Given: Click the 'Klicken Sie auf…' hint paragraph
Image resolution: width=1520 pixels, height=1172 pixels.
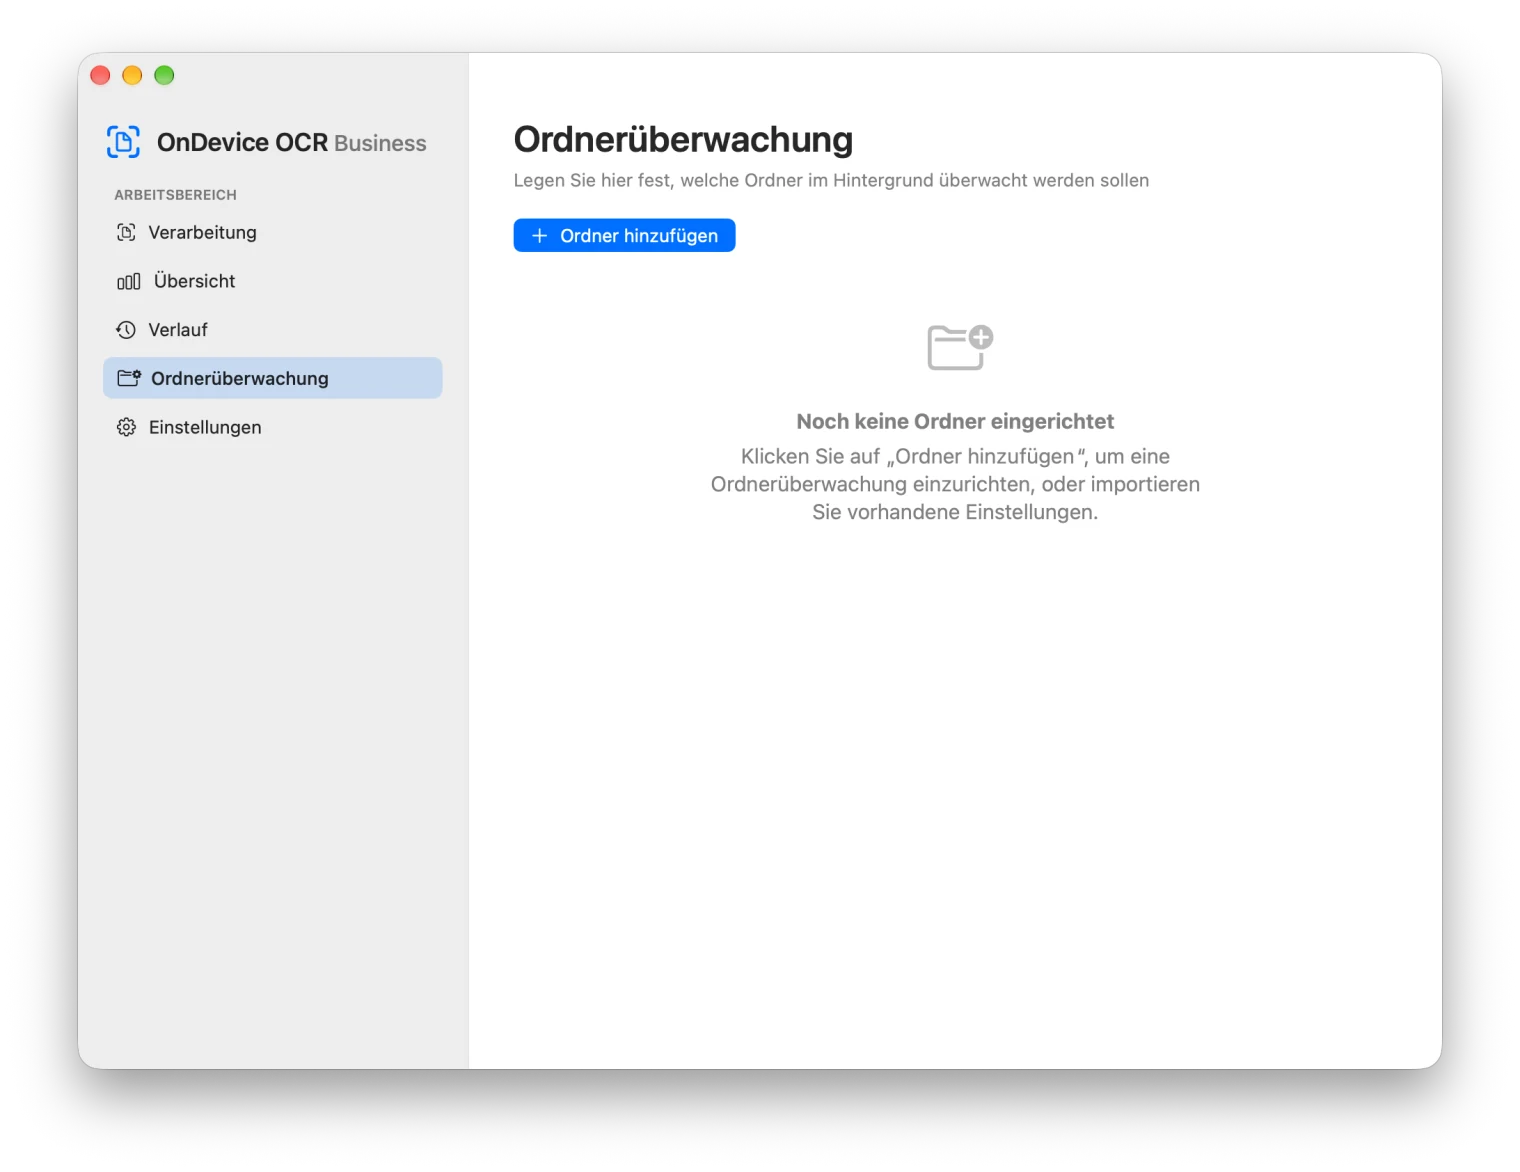Looking at the screenshot, I should tap(955, 484).
